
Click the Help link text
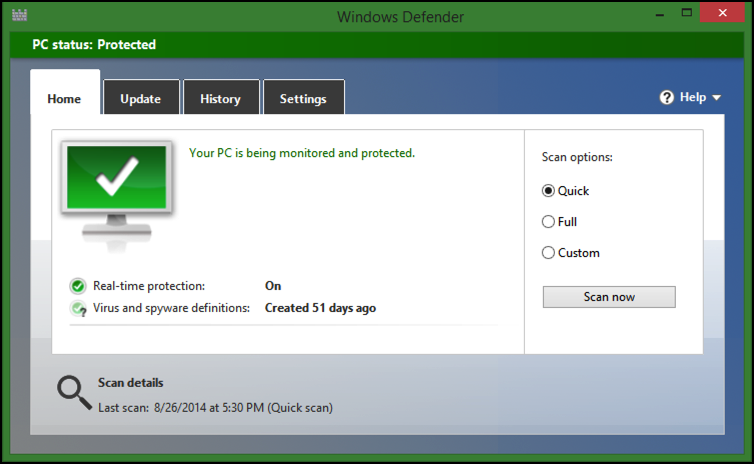tap(693, 97)
